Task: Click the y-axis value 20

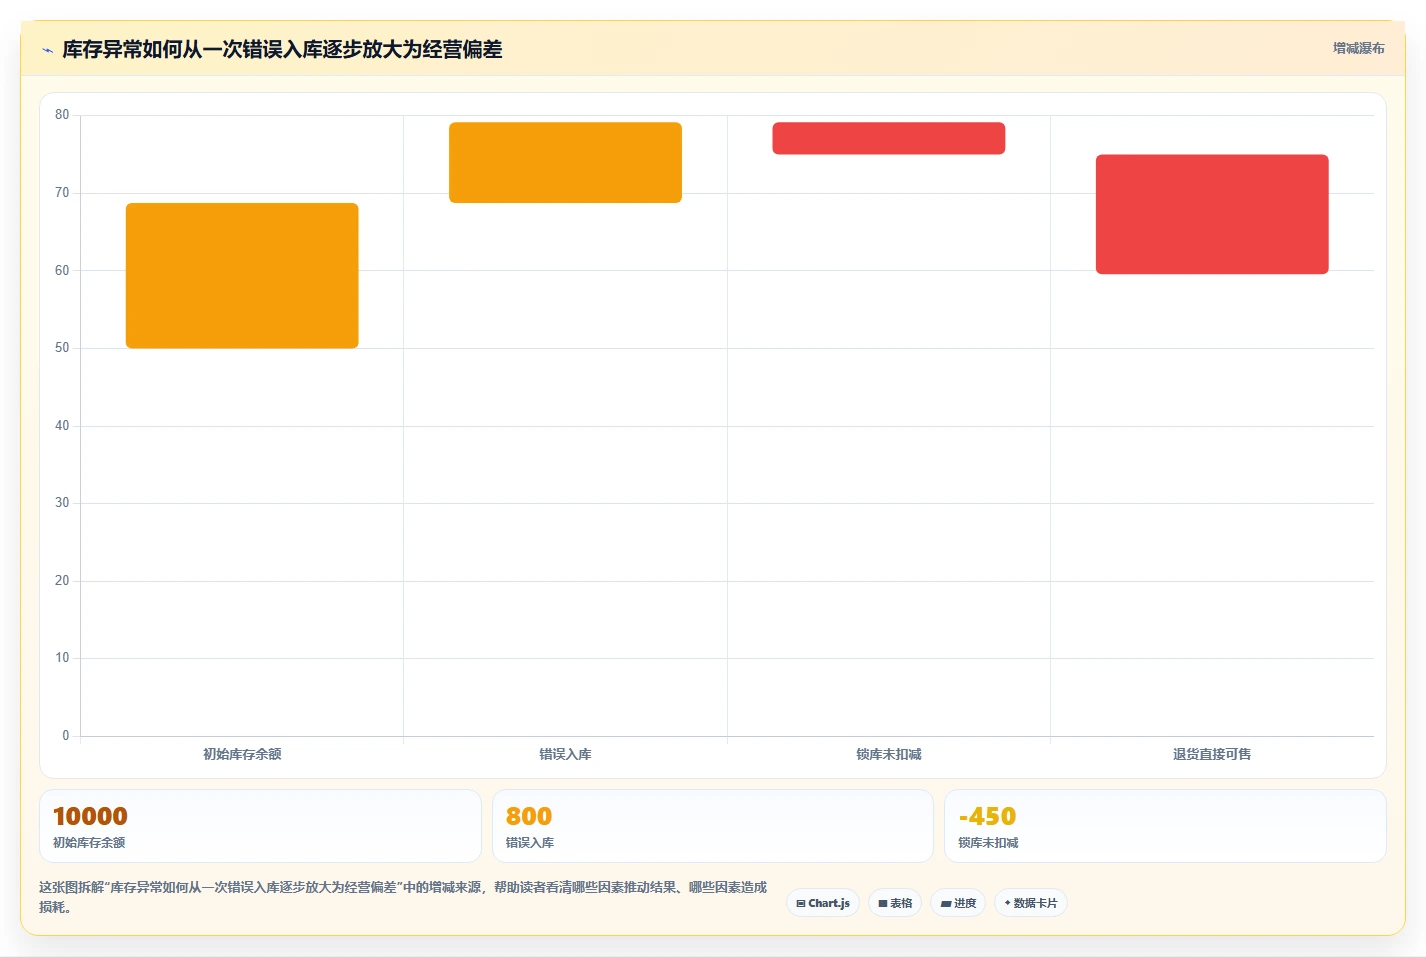Action: [x=62, y=581]
